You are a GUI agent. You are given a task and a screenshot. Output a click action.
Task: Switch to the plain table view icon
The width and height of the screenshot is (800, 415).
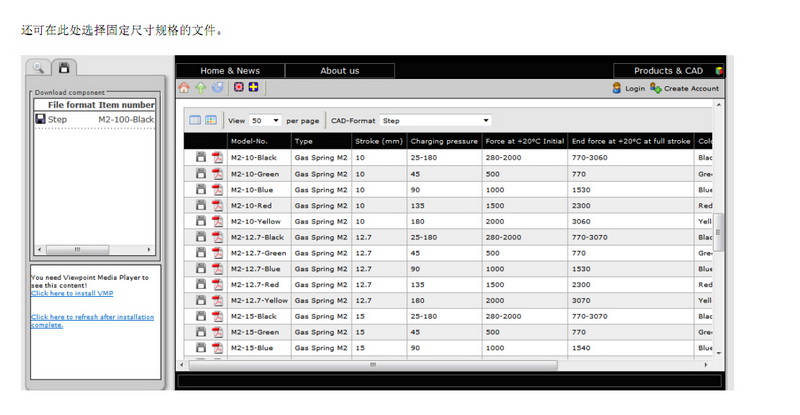click(x=195, y=120)
